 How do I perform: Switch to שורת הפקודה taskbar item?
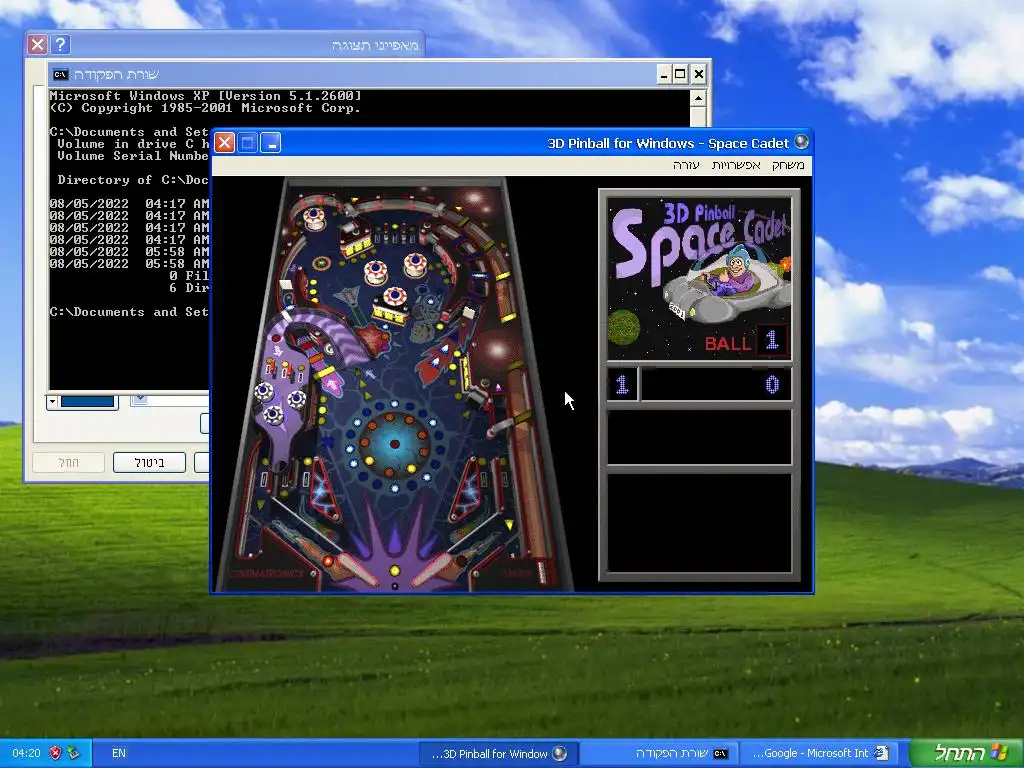(660, 753)
